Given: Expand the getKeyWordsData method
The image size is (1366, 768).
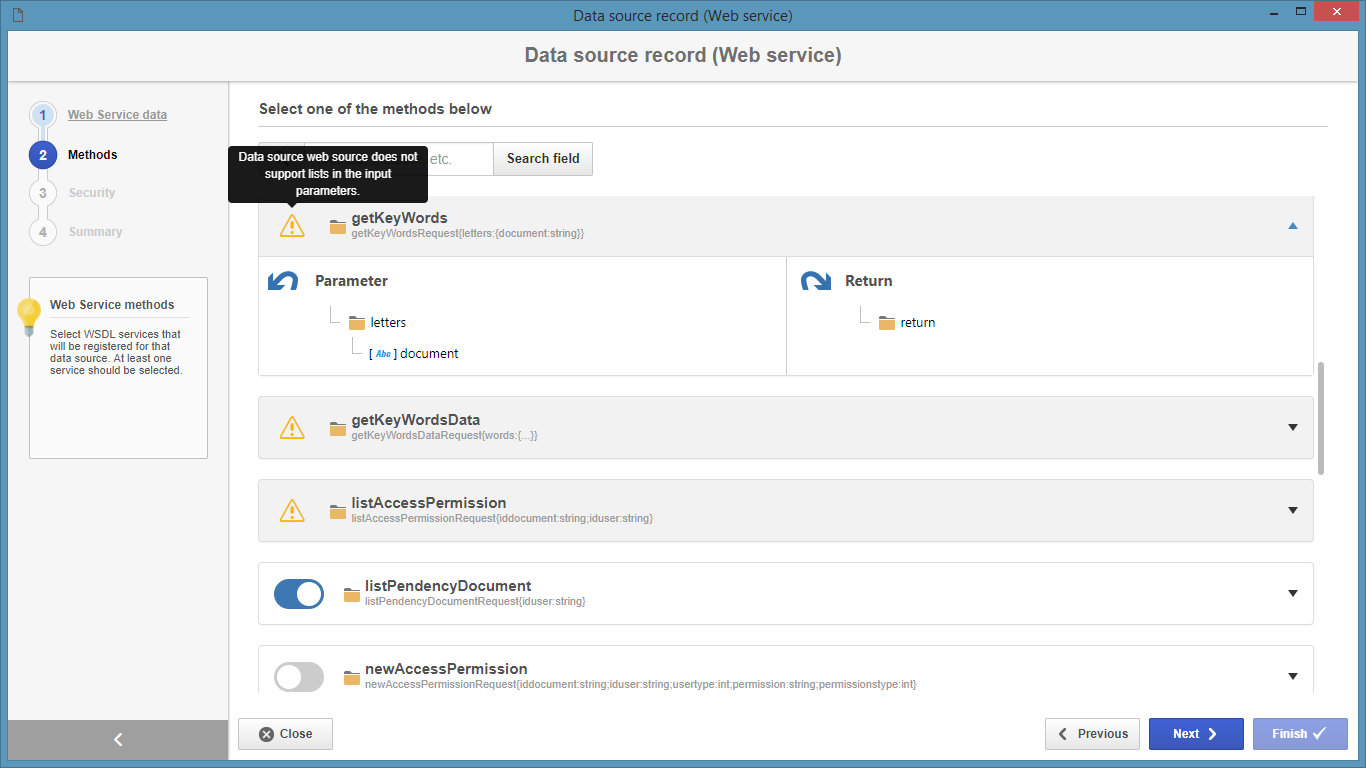Looking at the screenshot, I should (1292, 428).
